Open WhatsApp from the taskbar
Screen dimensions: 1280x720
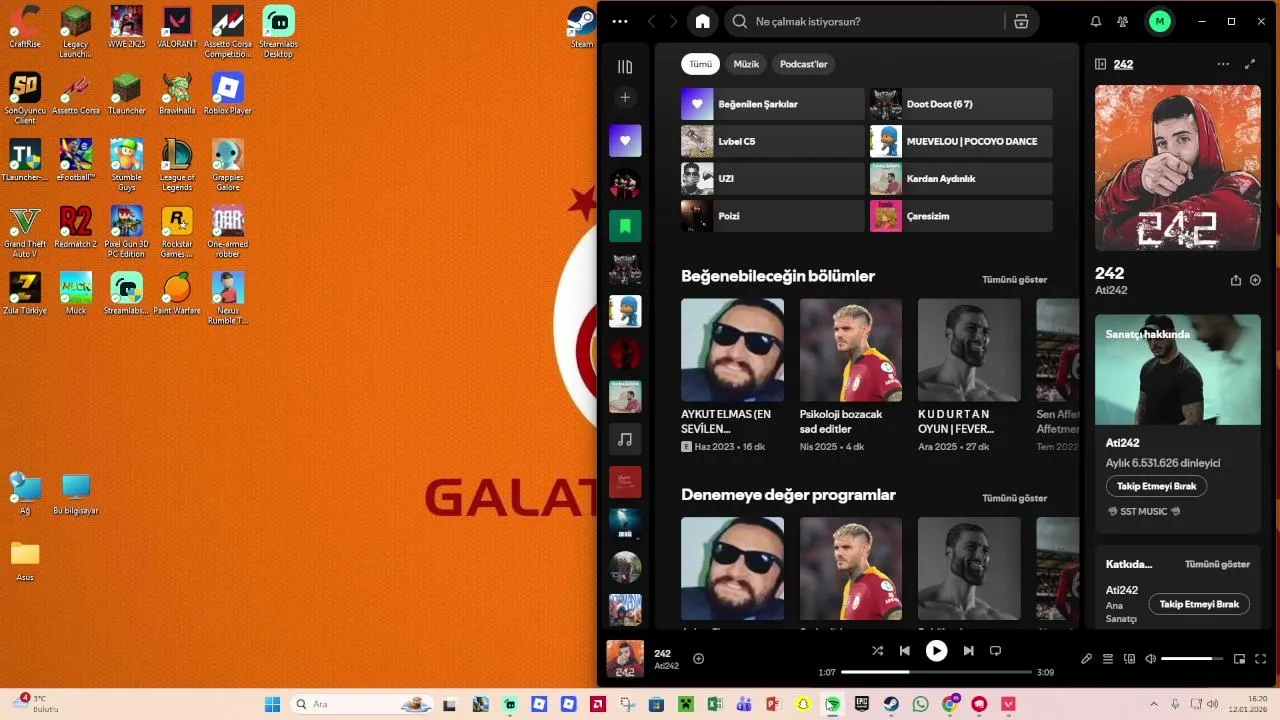(920, 704)
